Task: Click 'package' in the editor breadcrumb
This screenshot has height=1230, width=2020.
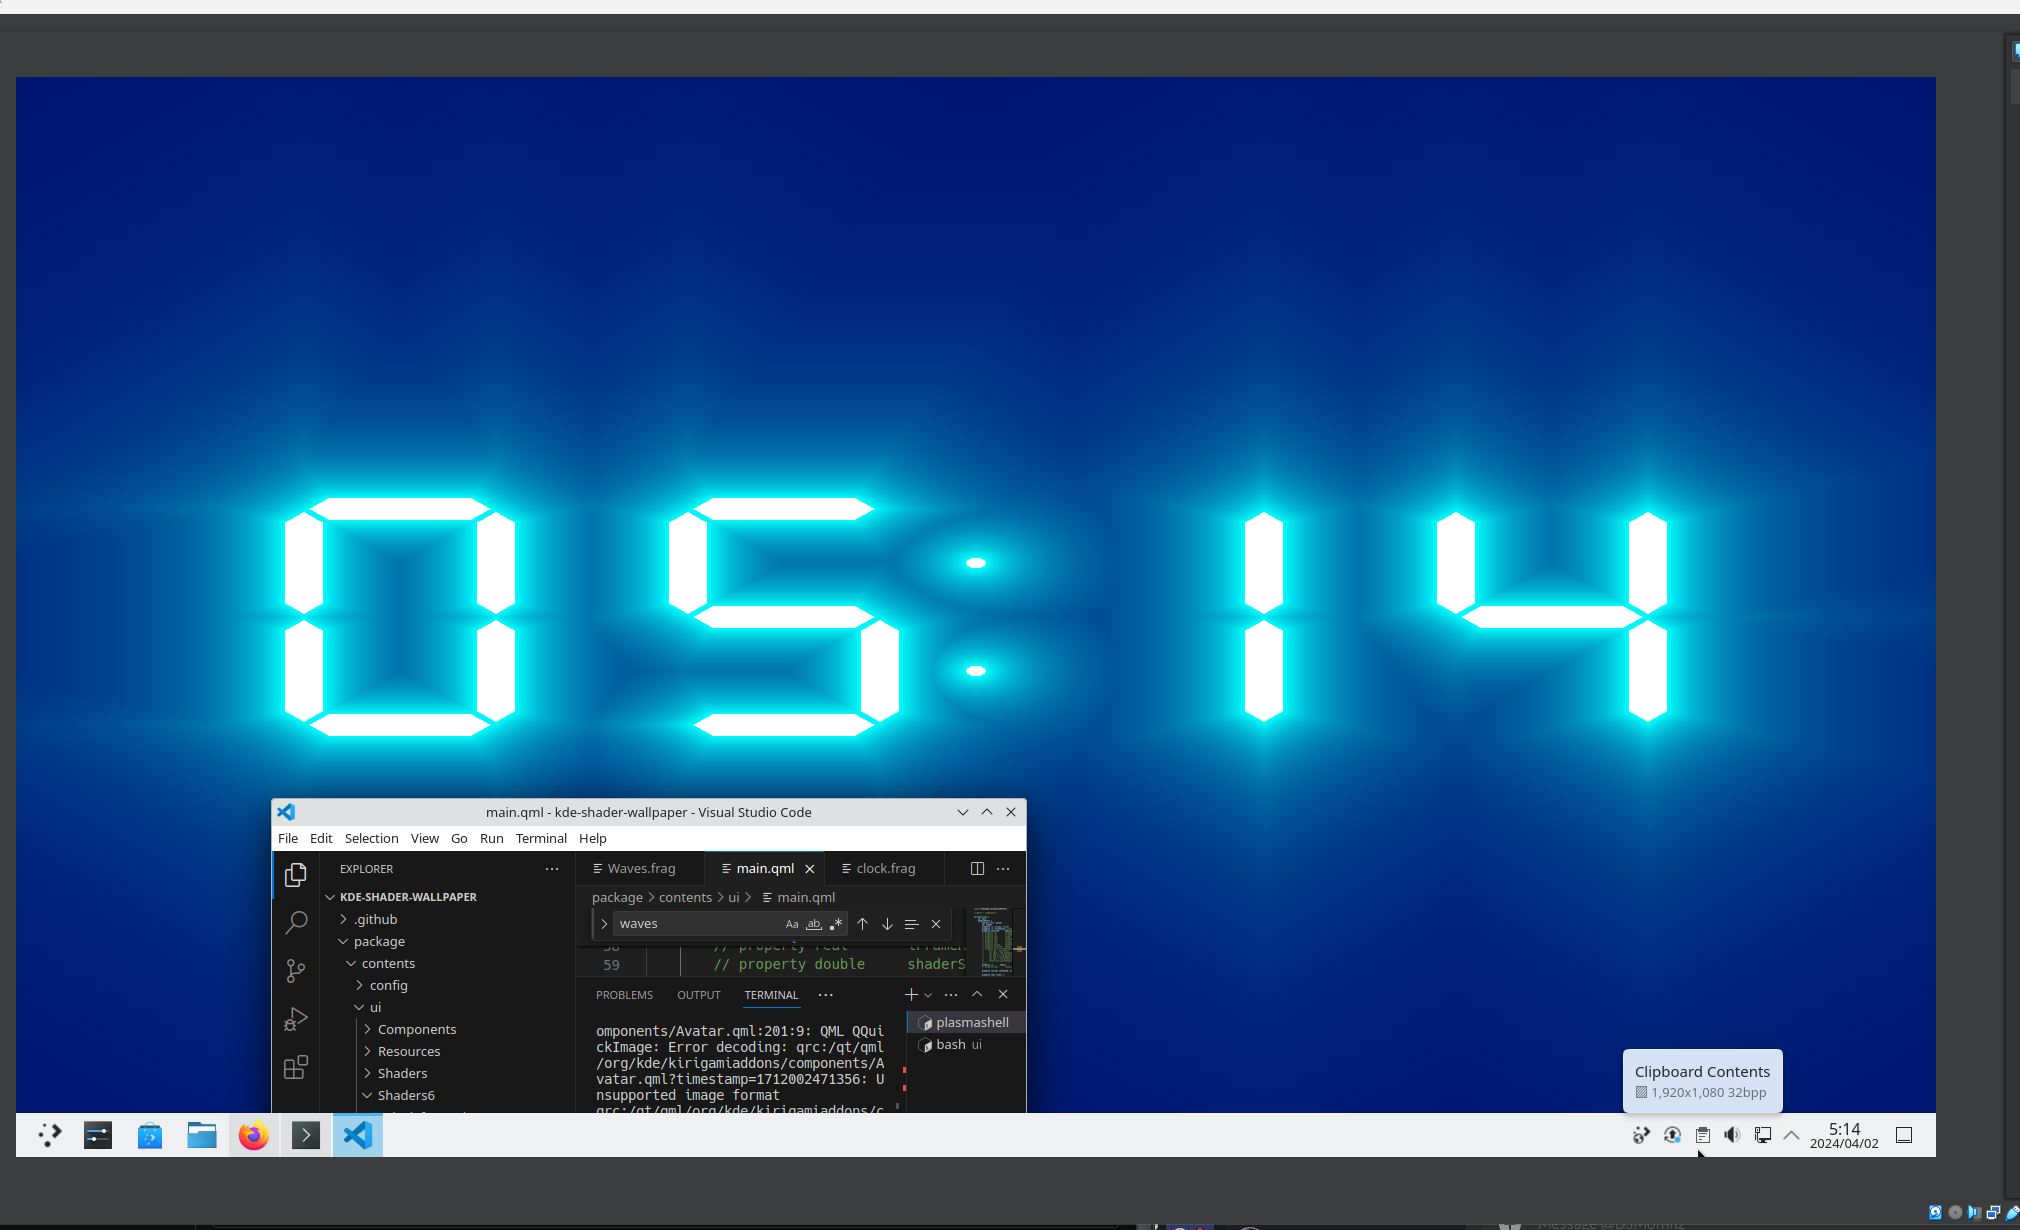Action: 617,898
